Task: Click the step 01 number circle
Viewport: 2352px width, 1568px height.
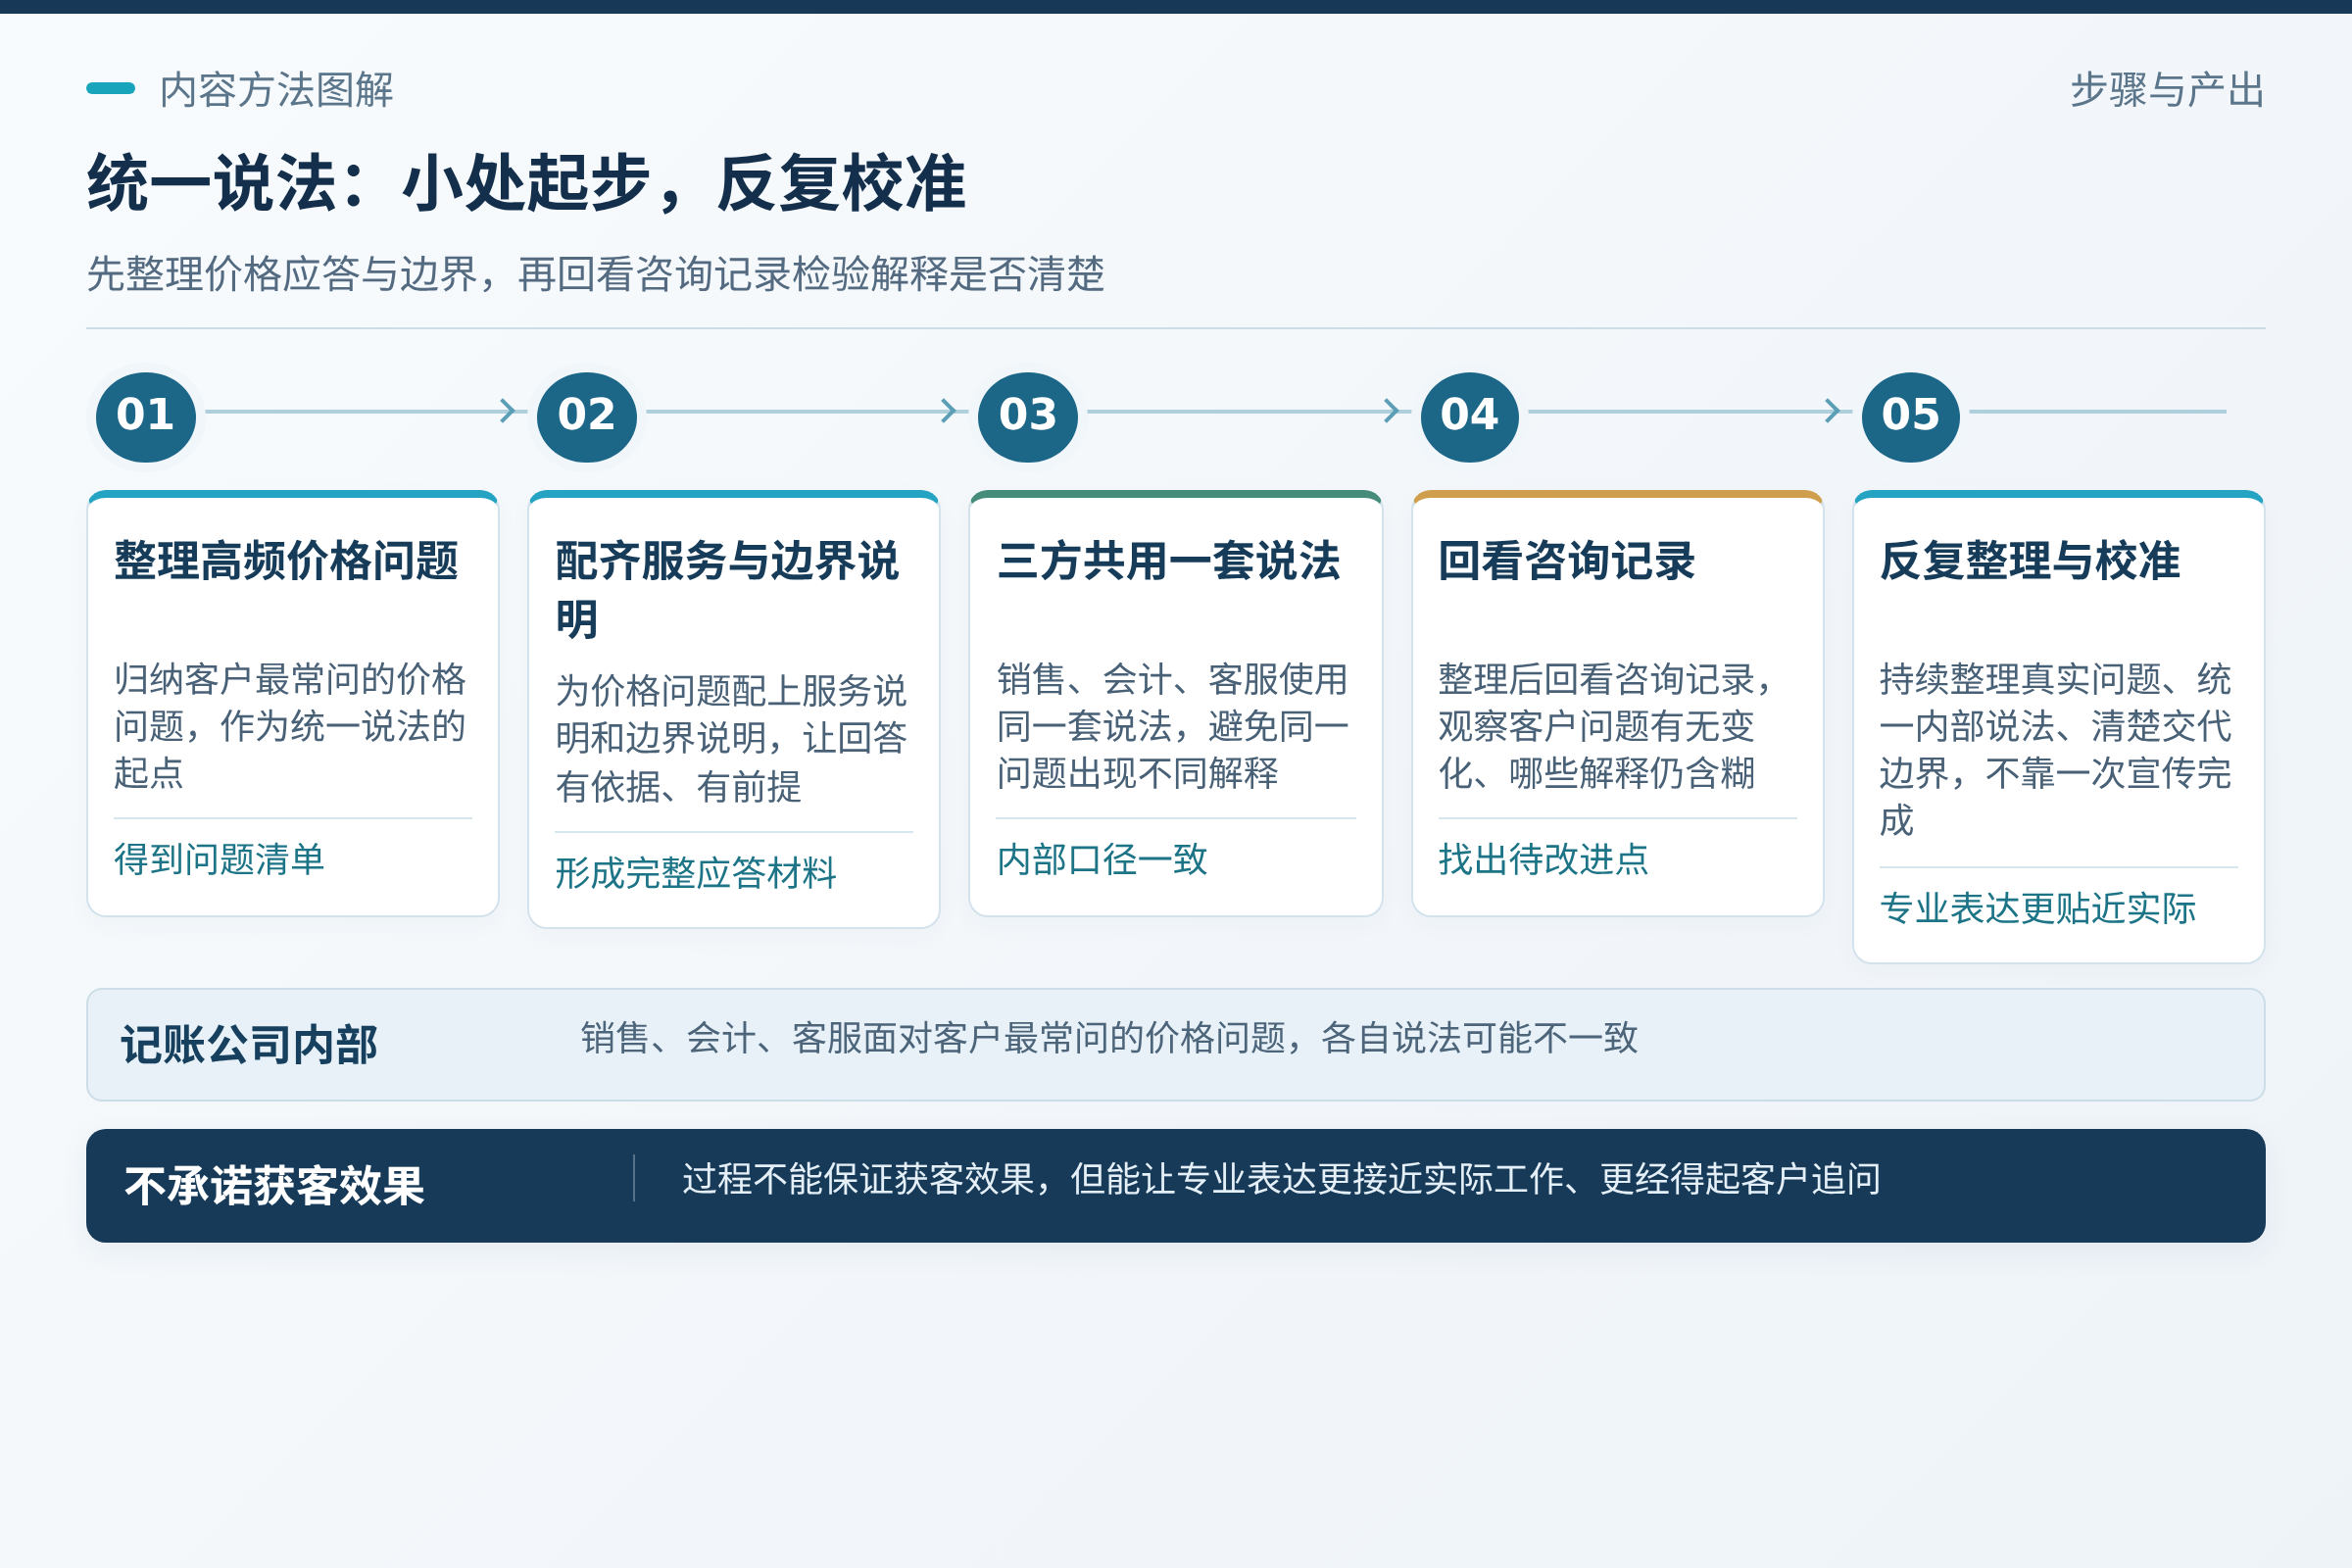Action: (x=146, y=417)
